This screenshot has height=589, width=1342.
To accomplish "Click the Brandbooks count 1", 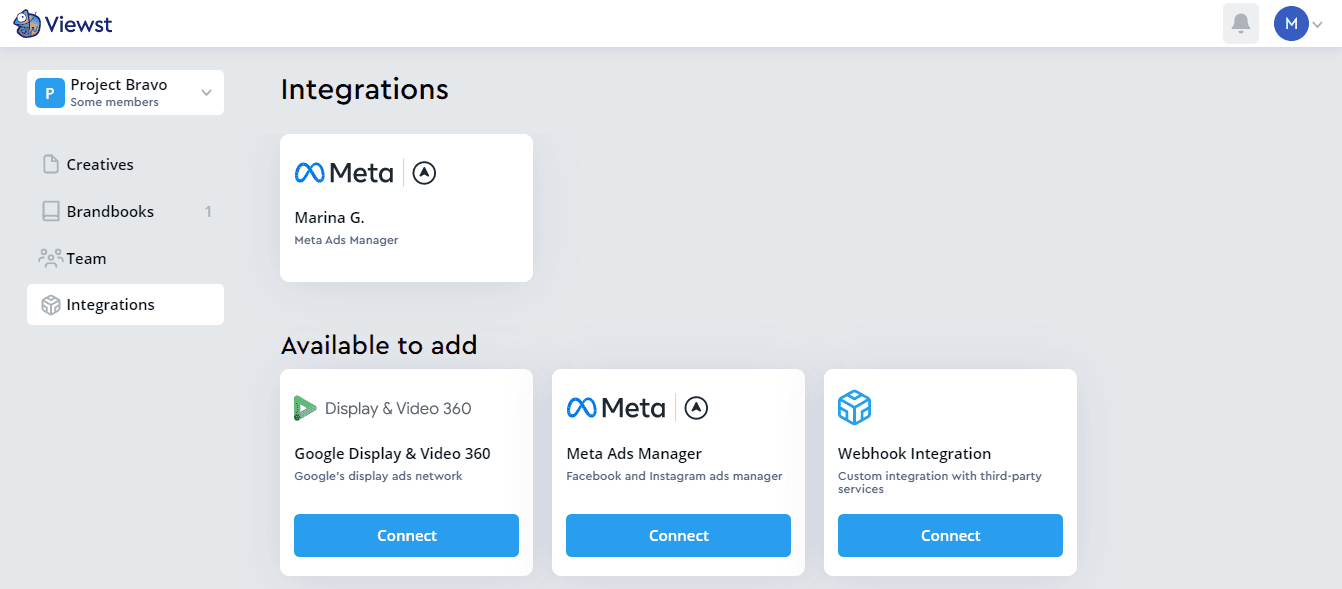I will pyautogui.click(x=208, y=211).
